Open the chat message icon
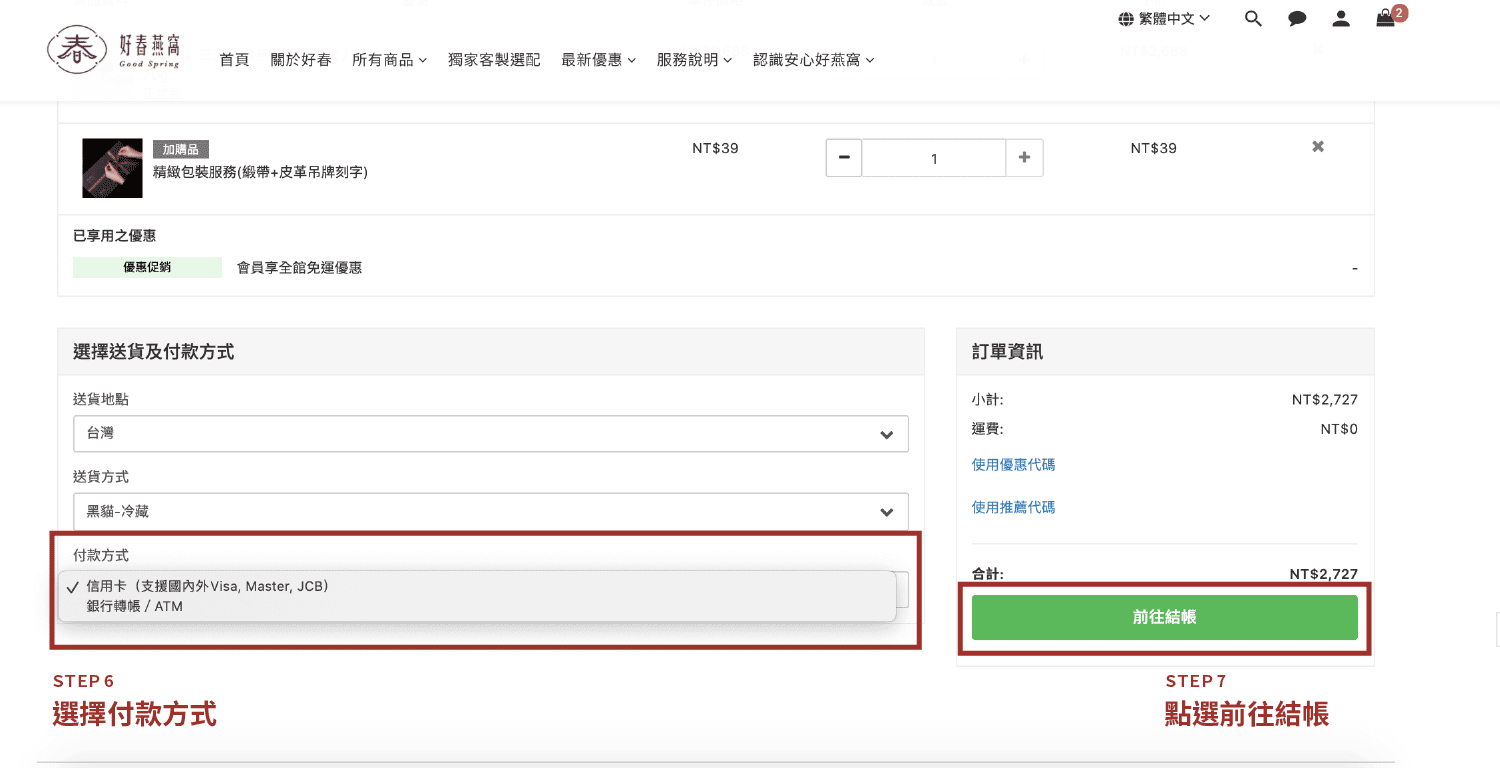The image size is (1500, 768). click(x=1297, y=18)
